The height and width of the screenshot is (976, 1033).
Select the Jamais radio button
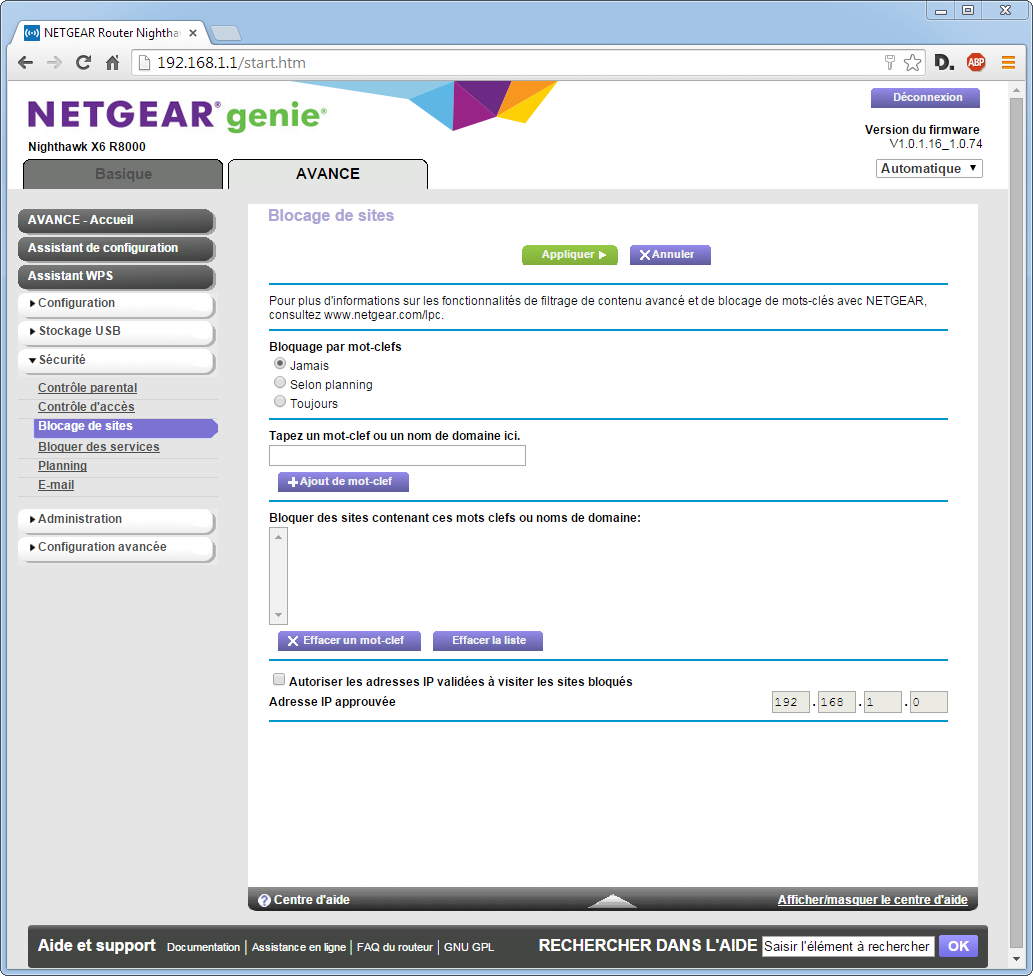pos(280,365)
